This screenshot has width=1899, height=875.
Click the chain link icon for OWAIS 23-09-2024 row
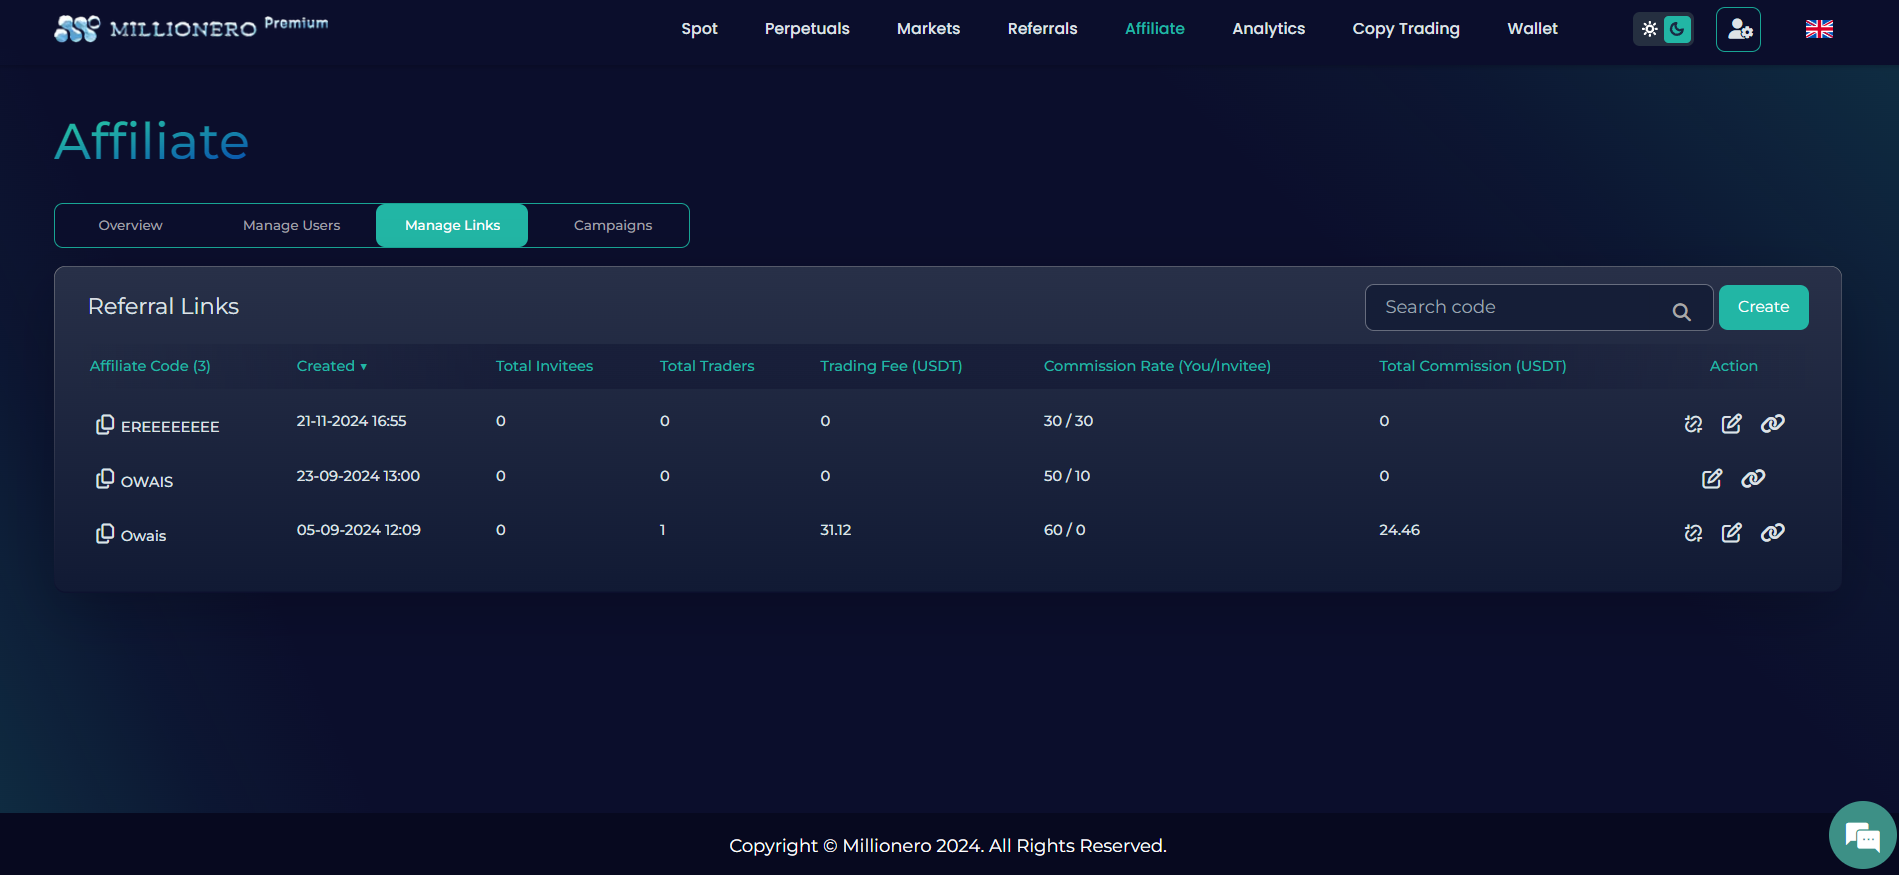[1752, 479]
